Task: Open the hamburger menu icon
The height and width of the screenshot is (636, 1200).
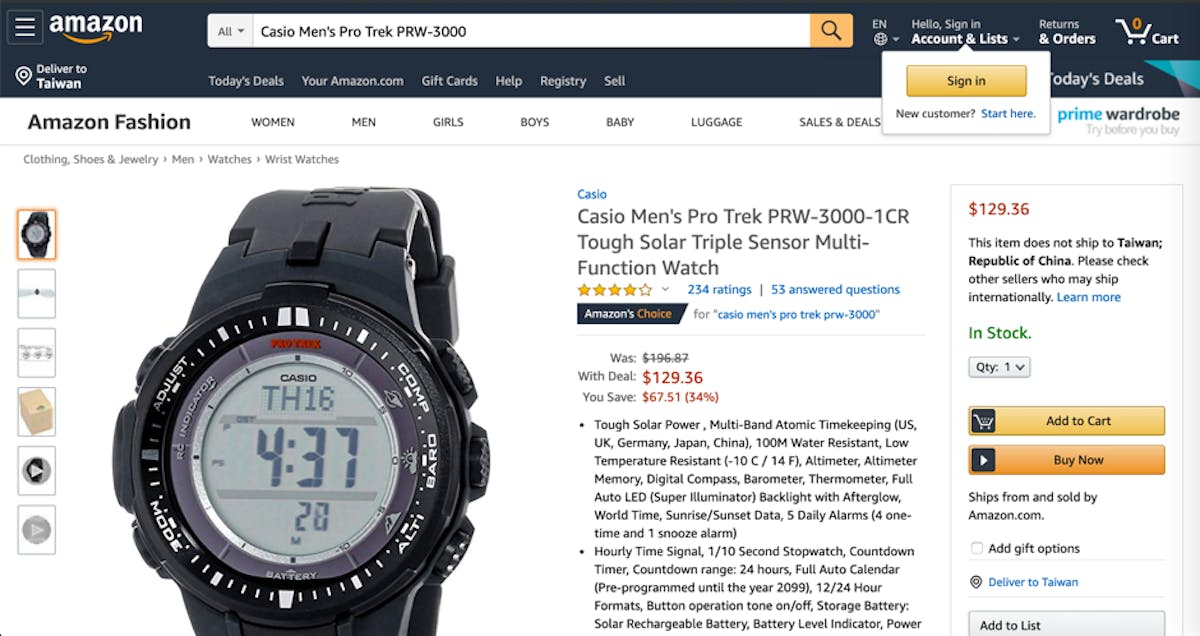Action: pos(24,28)
